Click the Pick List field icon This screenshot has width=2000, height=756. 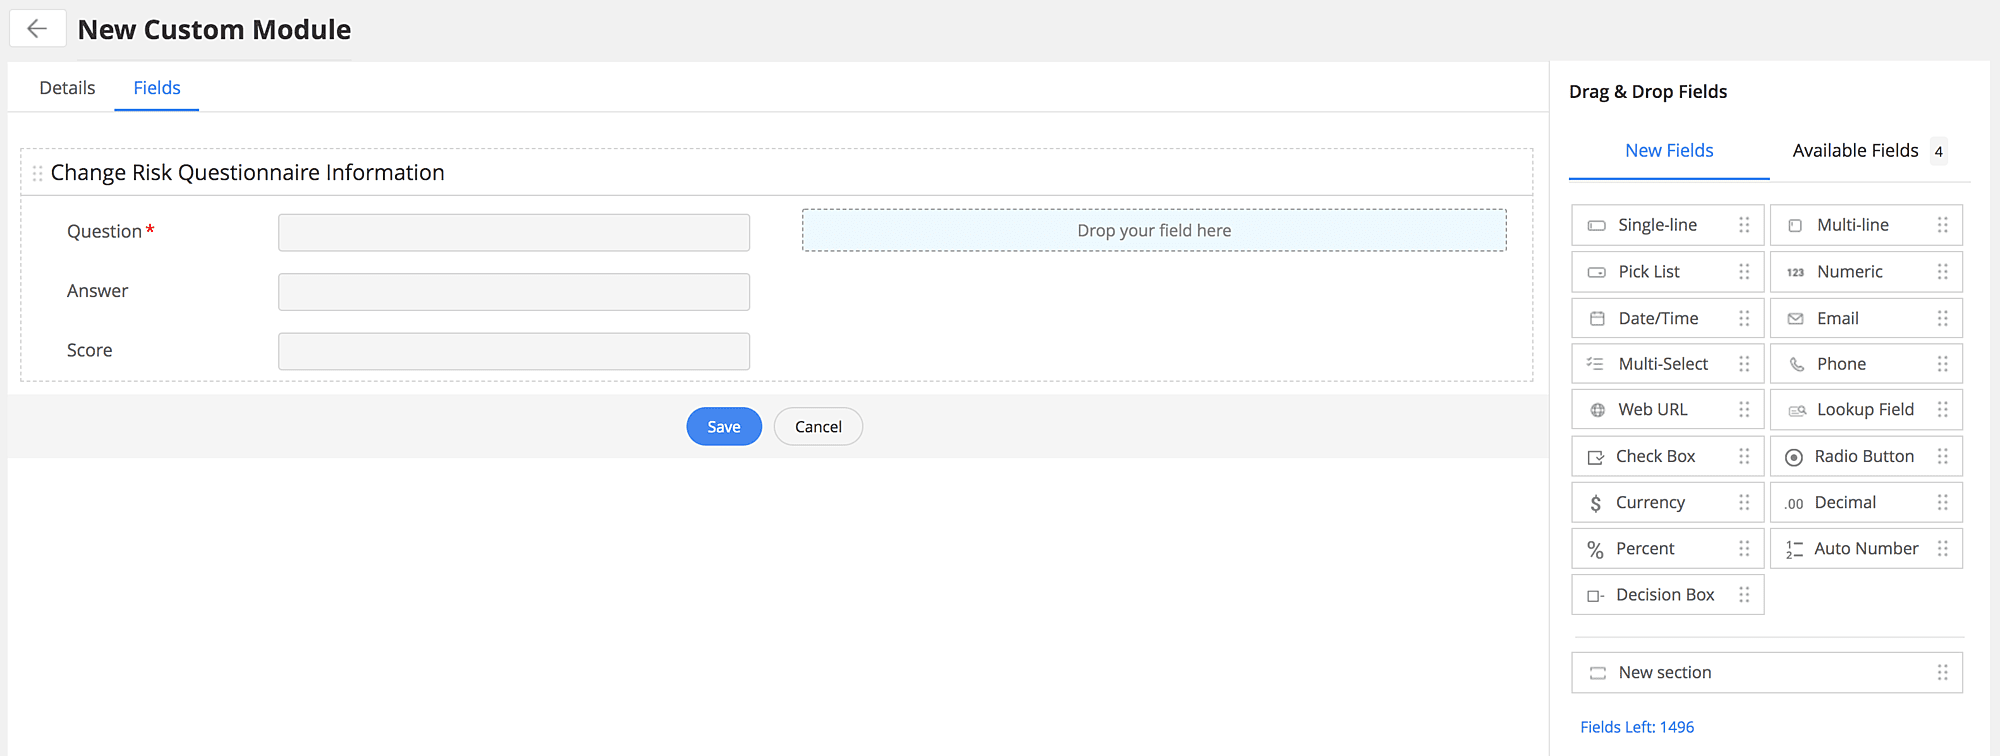pos(1597,272)
